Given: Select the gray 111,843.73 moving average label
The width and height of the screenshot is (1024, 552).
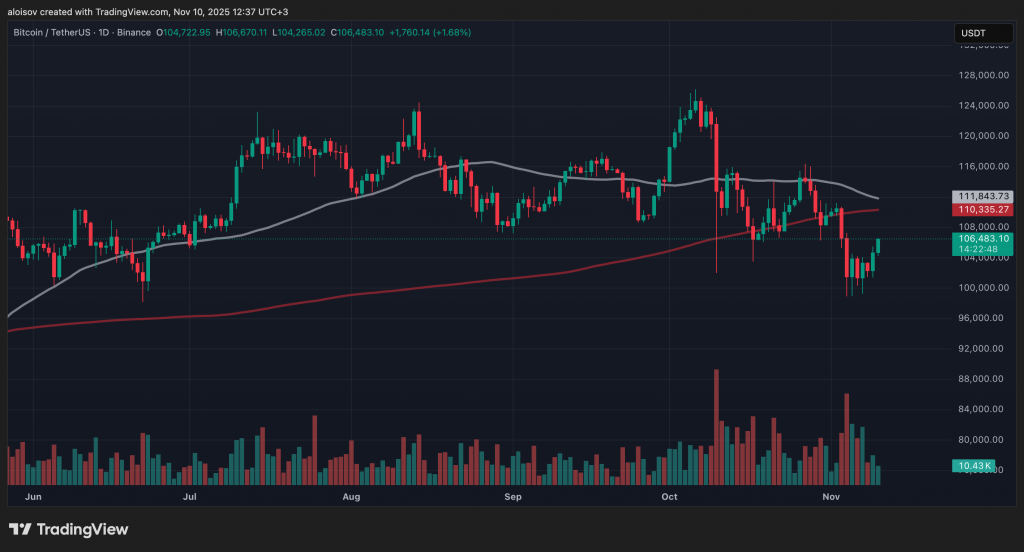Looking at the screenshot, I should (x=985, y=197).
